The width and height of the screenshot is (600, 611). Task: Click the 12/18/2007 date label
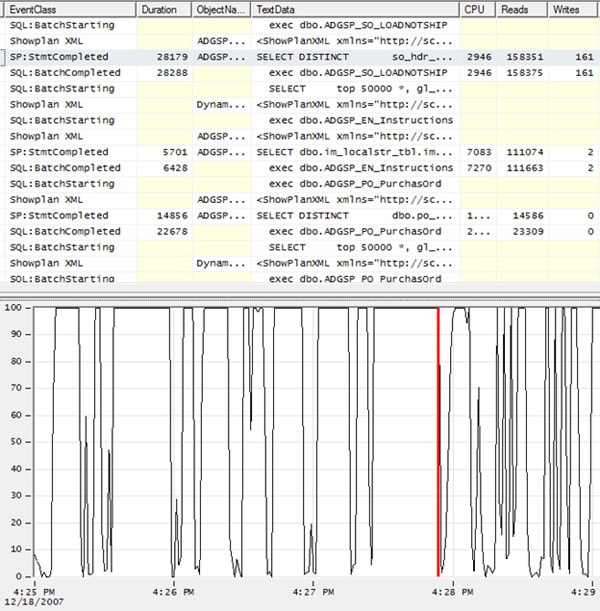34,602
